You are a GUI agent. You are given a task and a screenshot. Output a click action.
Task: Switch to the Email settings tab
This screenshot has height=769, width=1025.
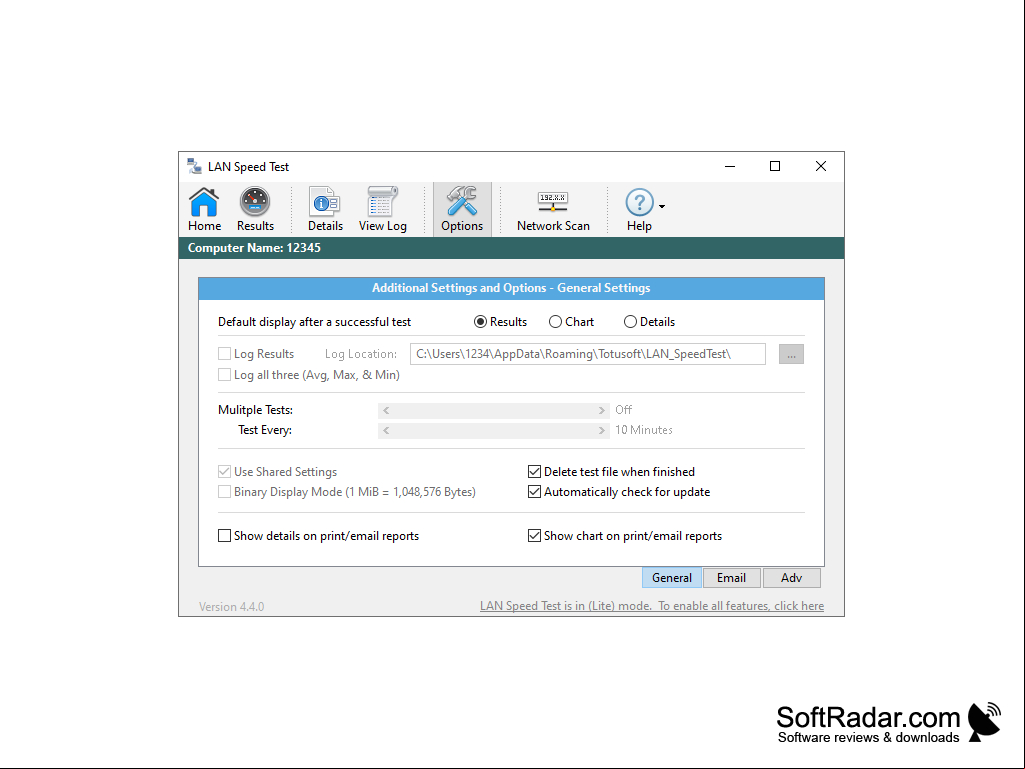click(x=731, y=577)
